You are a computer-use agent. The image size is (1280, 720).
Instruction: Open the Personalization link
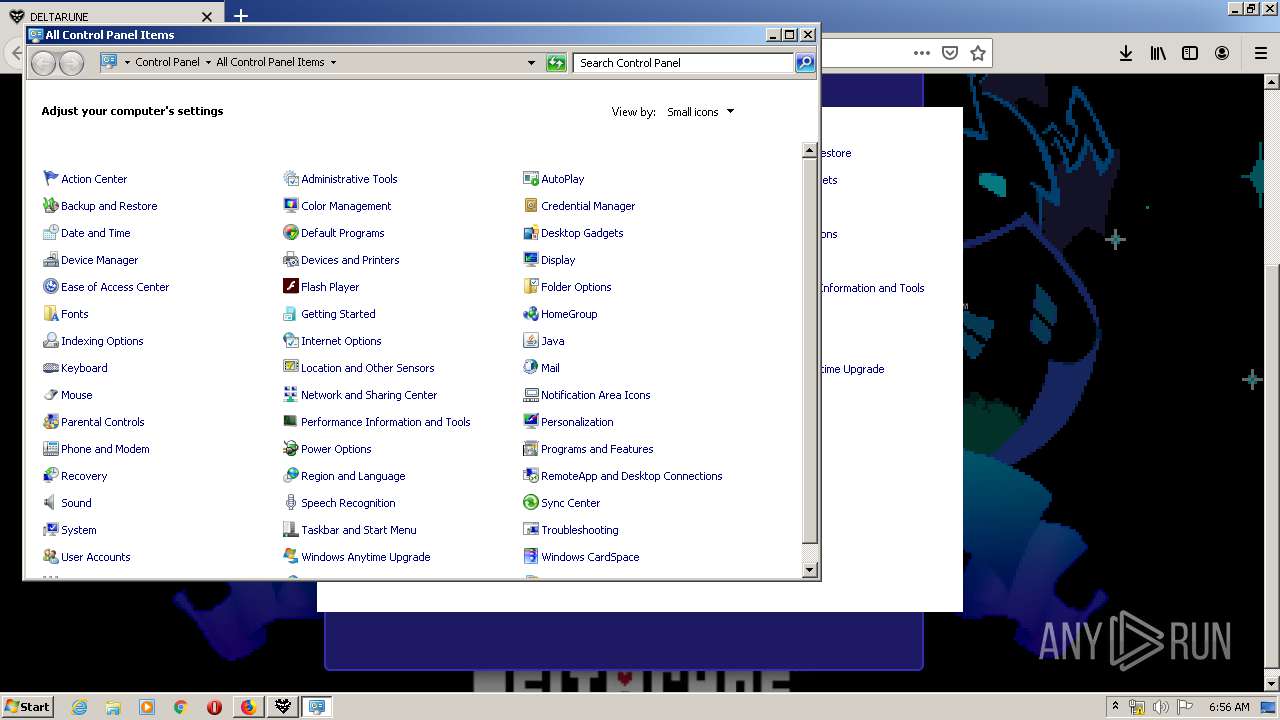tap(577, 422)
